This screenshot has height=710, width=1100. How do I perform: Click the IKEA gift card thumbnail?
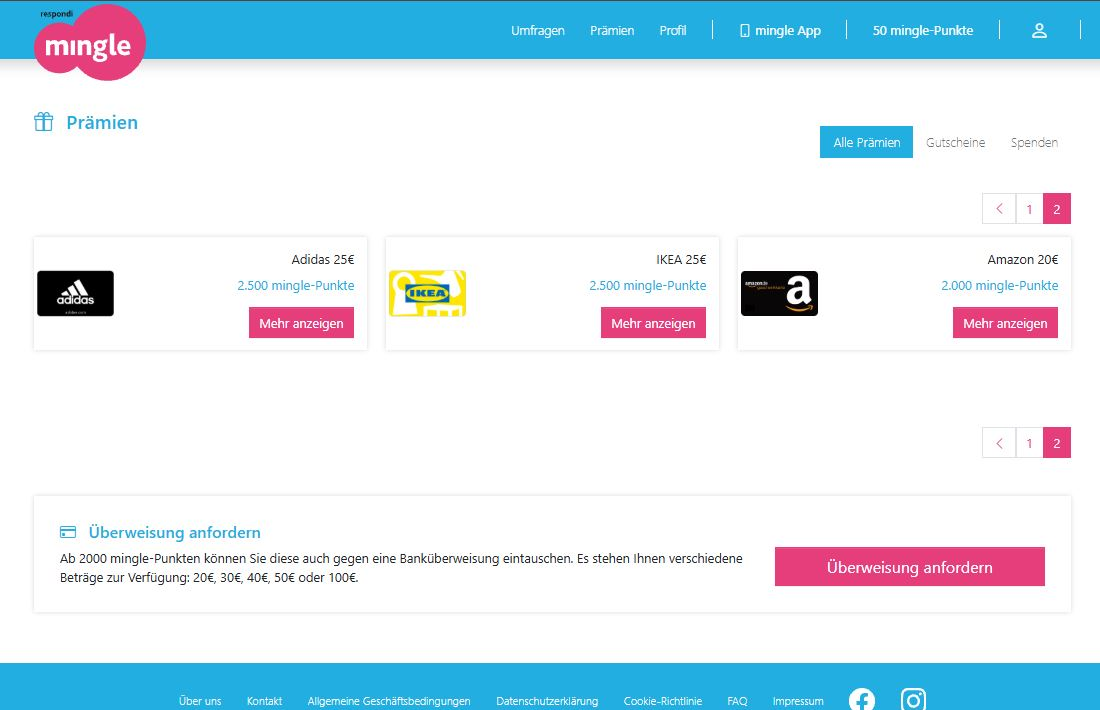[x=427, y=293]
